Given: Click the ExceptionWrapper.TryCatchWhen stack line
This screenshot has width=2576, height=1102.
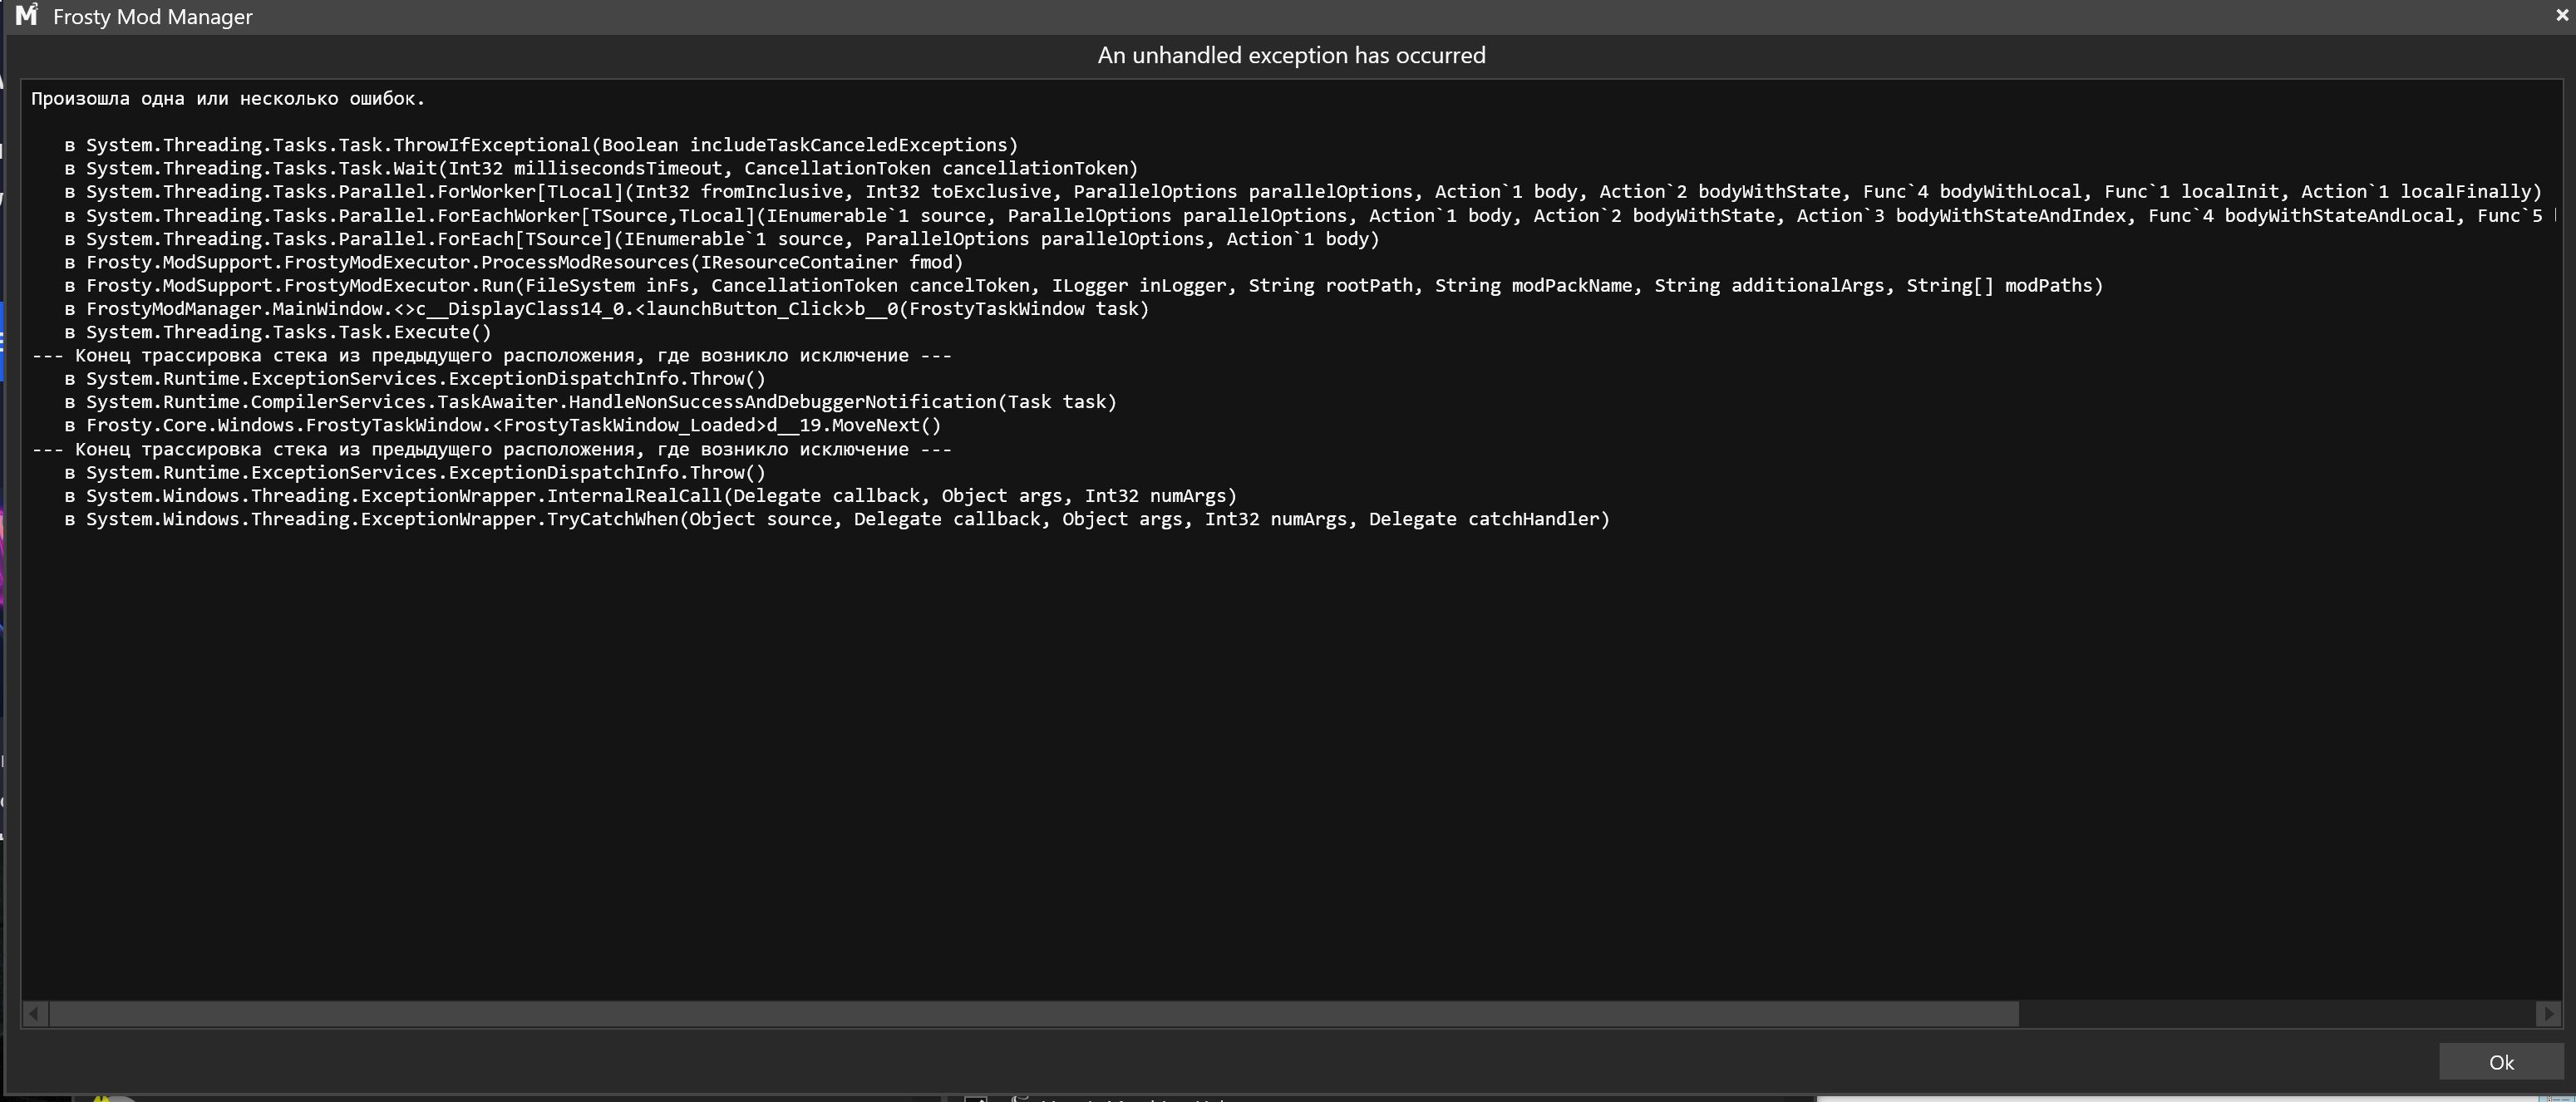Looking at the screenshot, I should [x=837, y=519].
